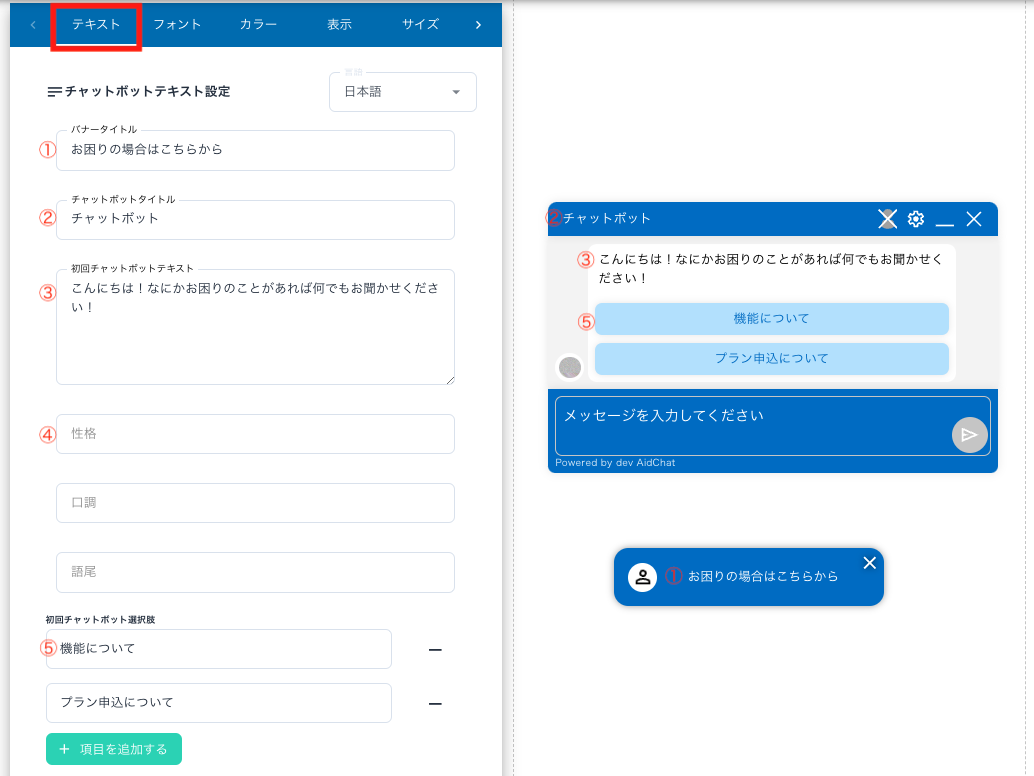Click the メッセージを入力してください message field
This screenshot has height=776, width=1034.
click(x=720, y=415)
